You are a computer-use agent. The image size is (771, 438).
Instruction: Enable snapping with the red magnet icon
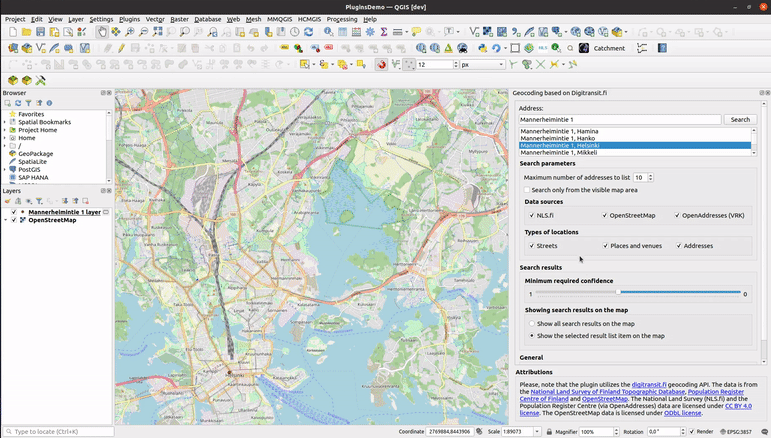[381, 64]
